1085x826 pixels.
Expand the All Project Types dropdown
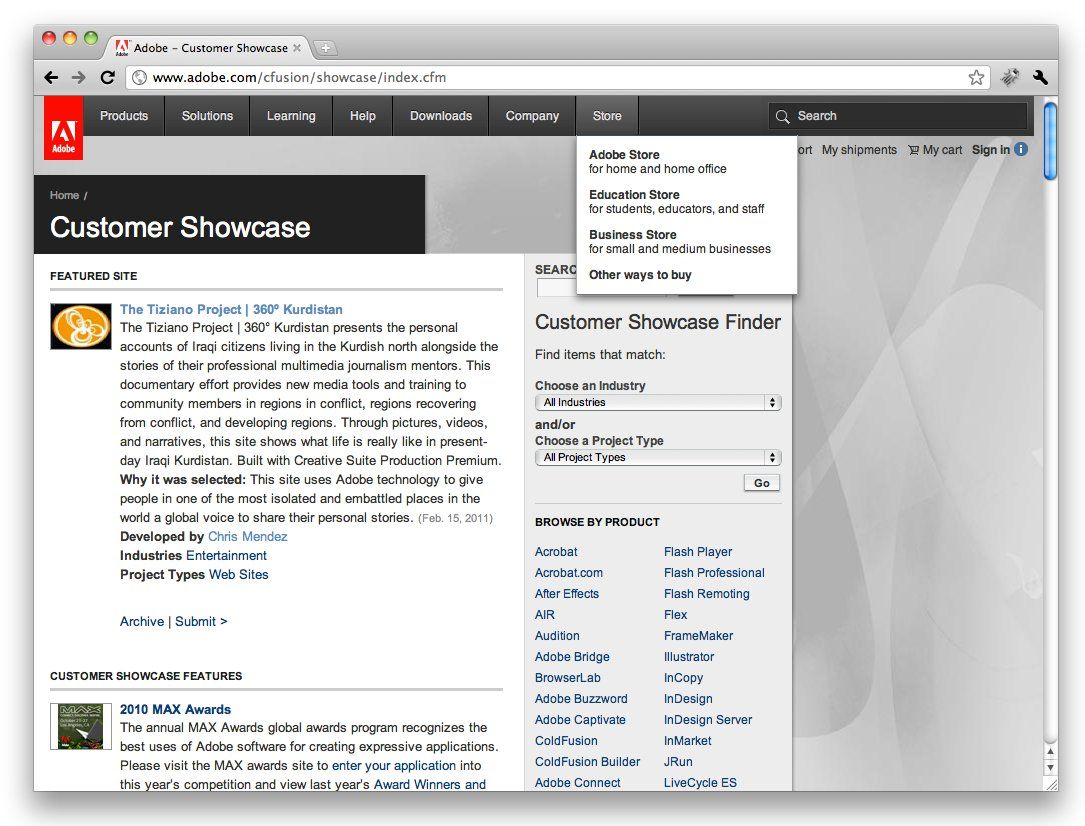point(658,457)
